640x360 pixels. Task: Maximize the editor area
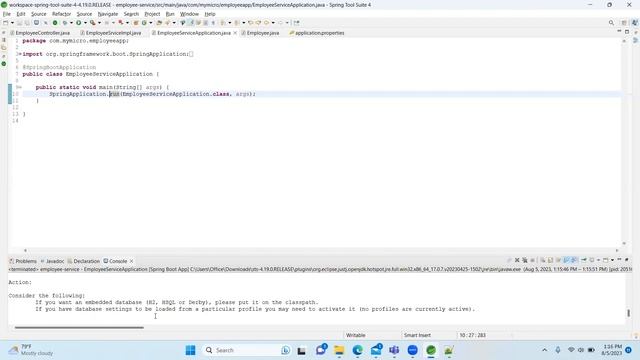(627, 31)
